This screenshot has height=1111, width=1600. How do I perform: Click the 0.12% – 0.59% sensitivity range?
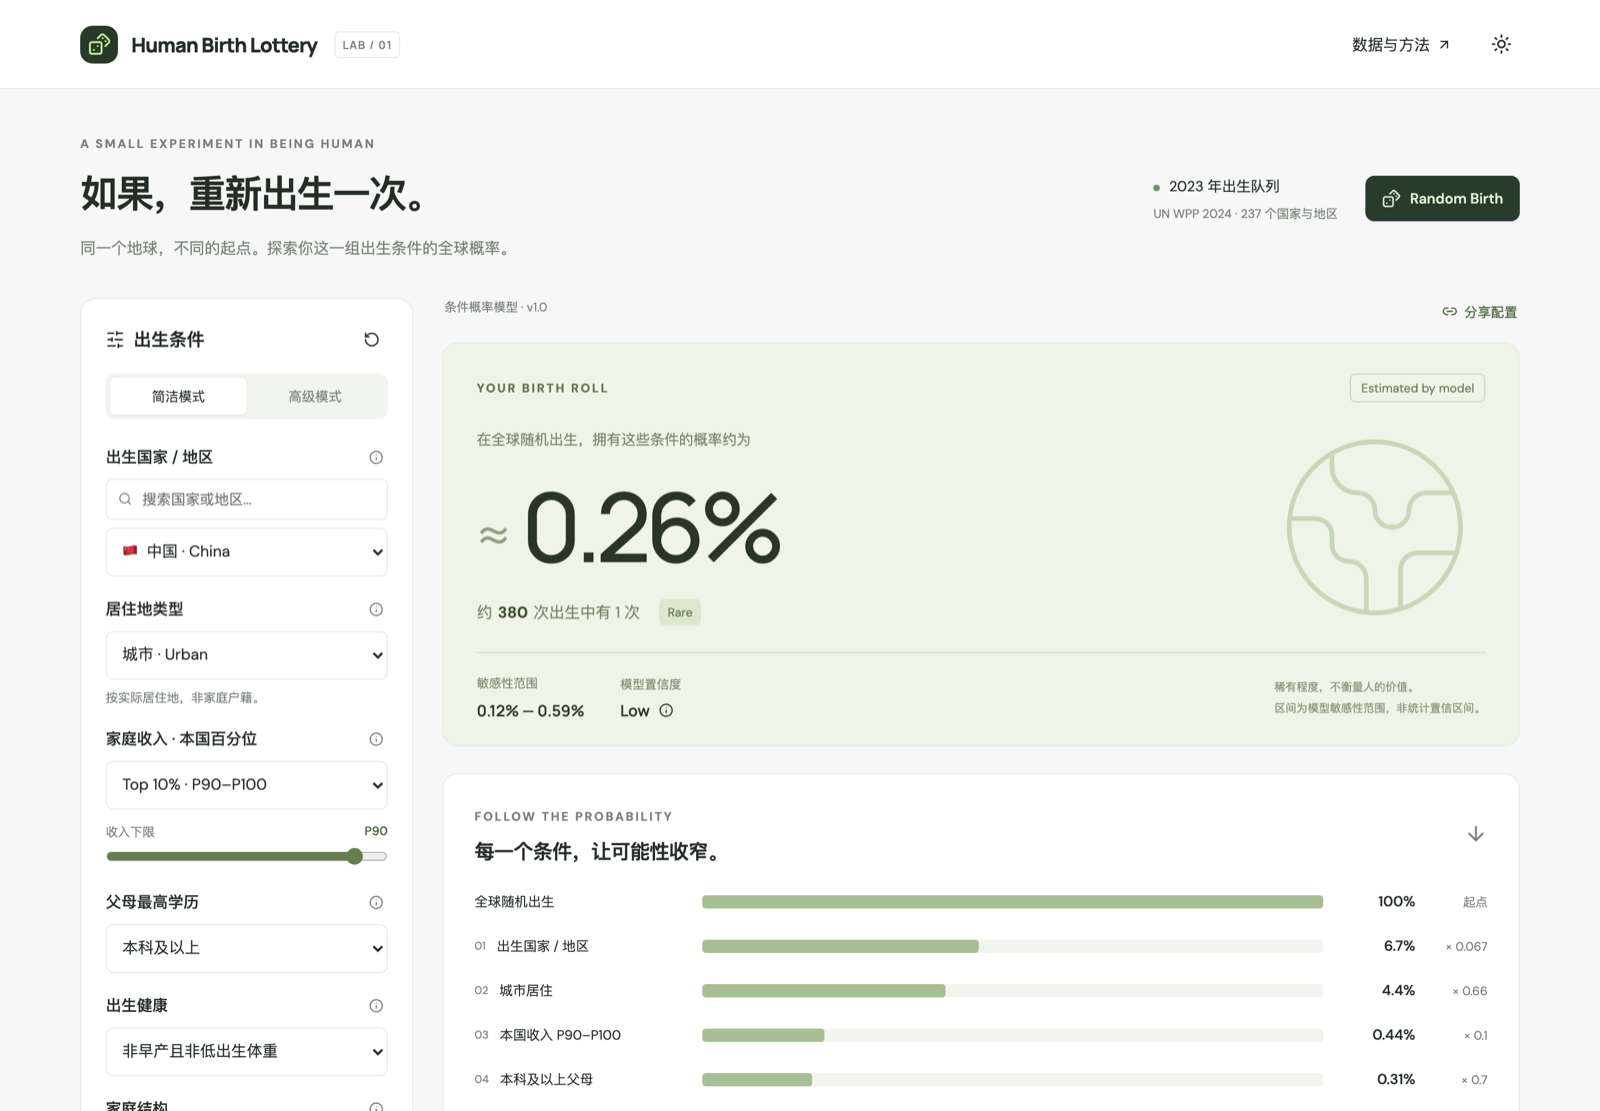[530, 711]
